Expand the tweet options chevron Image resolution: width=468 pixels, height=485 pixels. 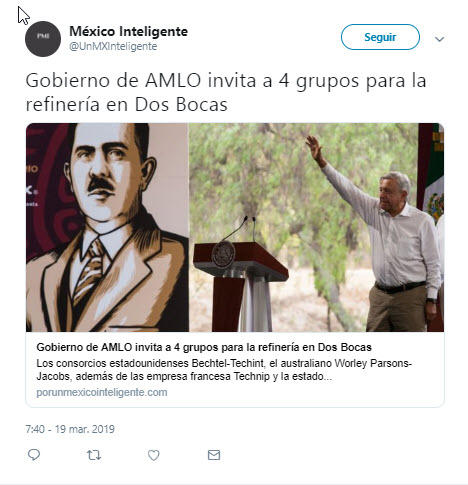click(439, 39)
